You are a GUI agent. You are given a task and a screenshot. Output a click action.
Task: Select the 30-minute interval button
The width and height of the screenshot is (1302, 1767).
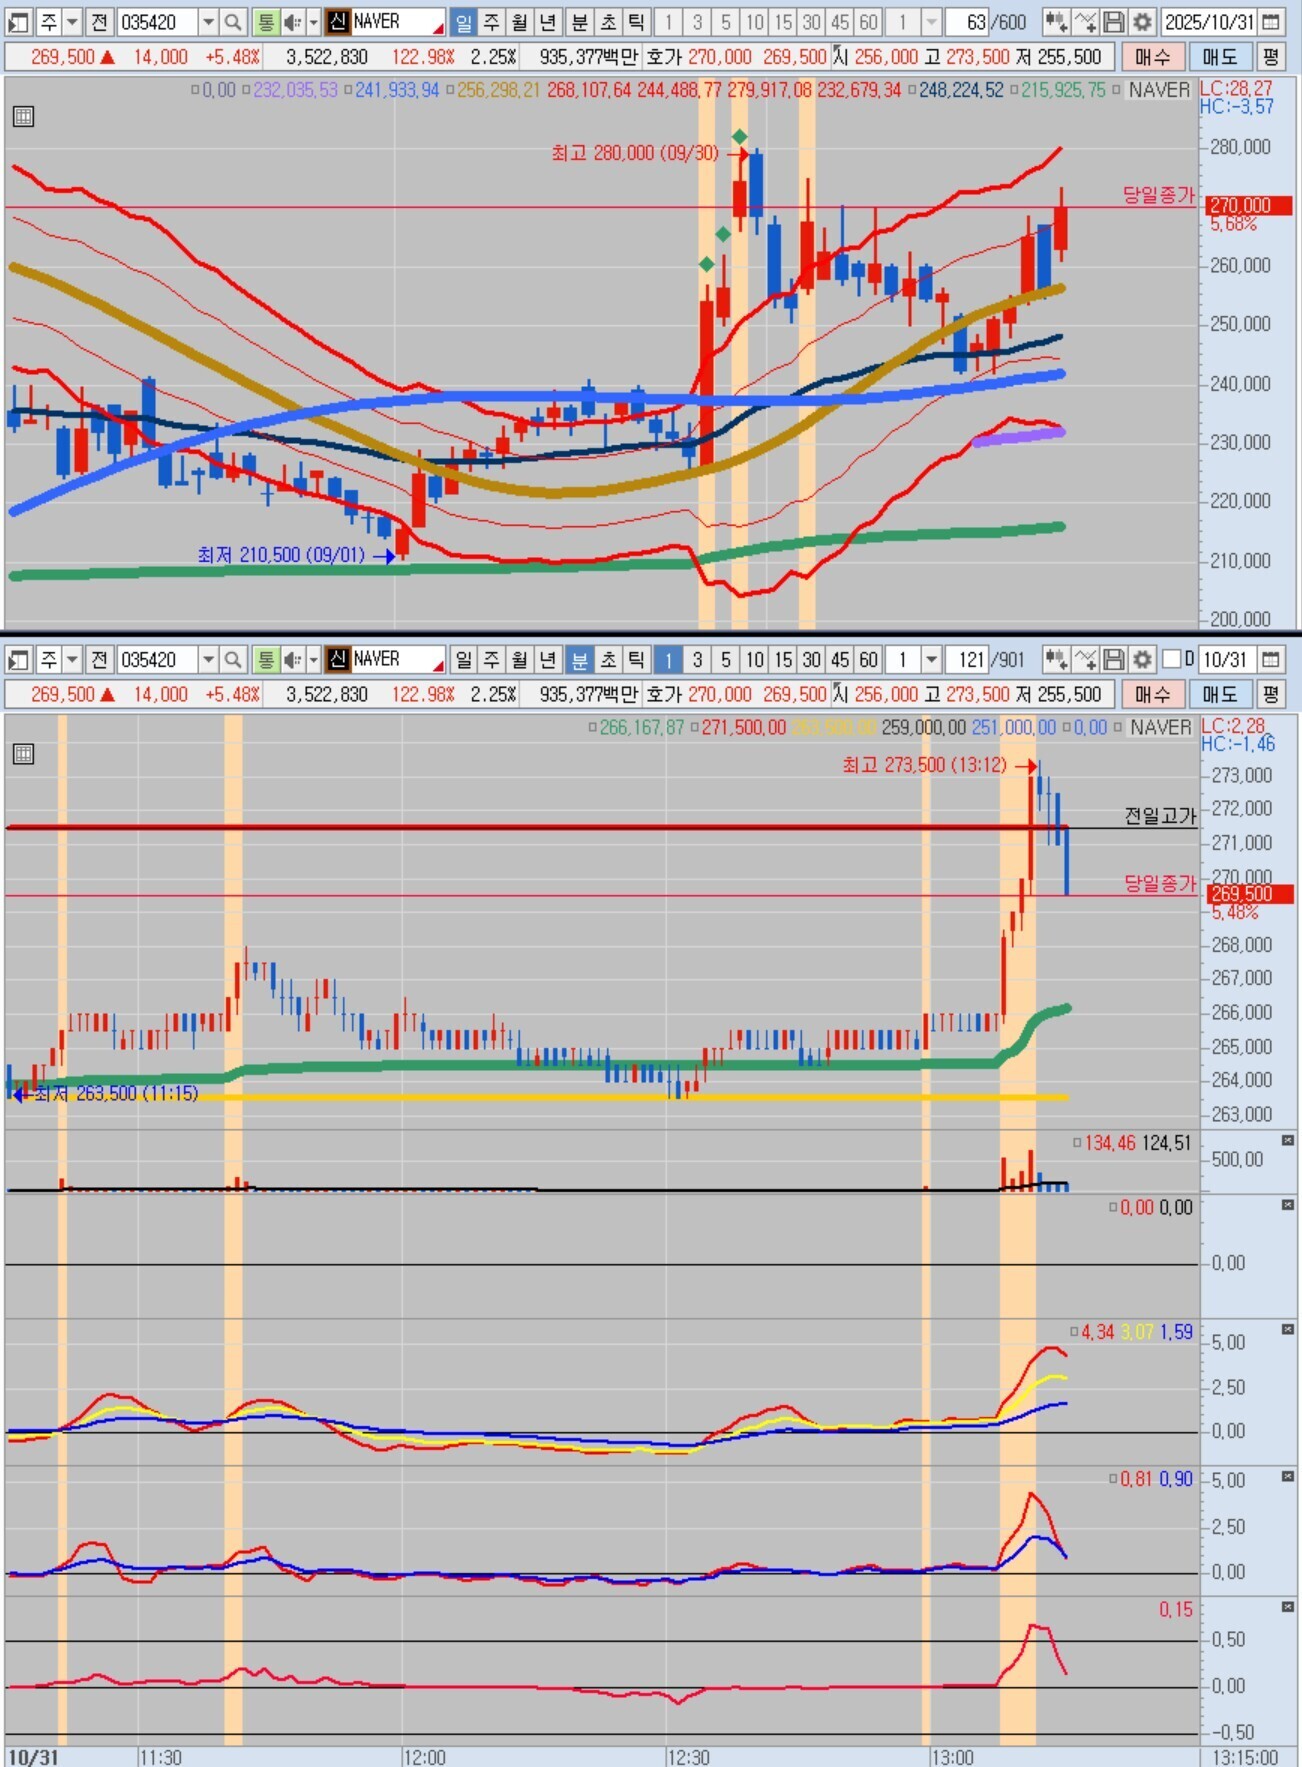(811, 660)
